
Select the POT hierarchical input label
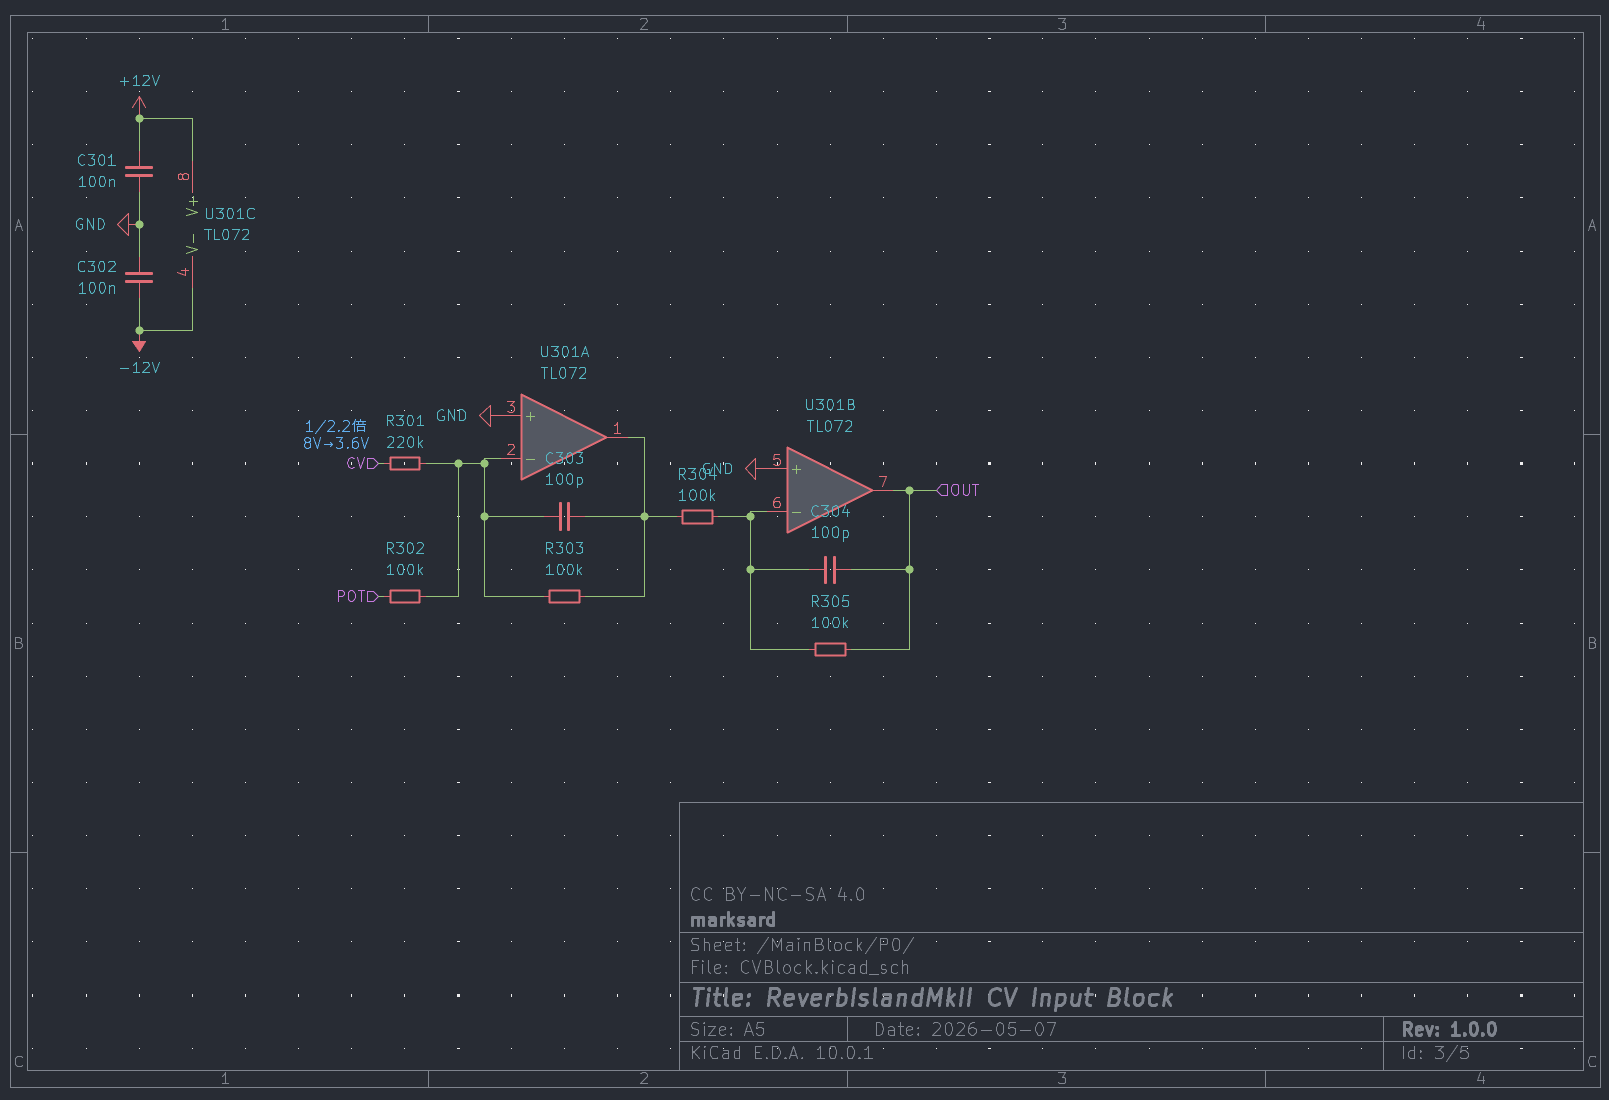tap(357, 597)
